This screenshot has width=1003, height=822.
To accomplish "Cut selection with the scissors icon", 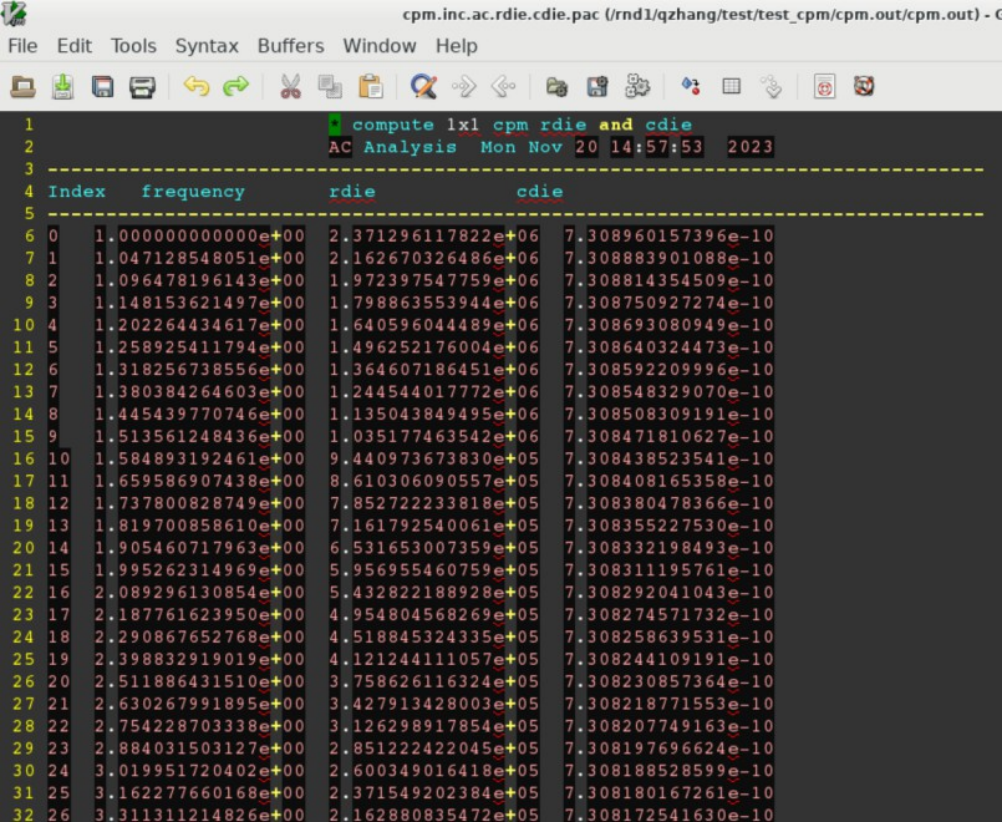I will click(x=290, y=86).
